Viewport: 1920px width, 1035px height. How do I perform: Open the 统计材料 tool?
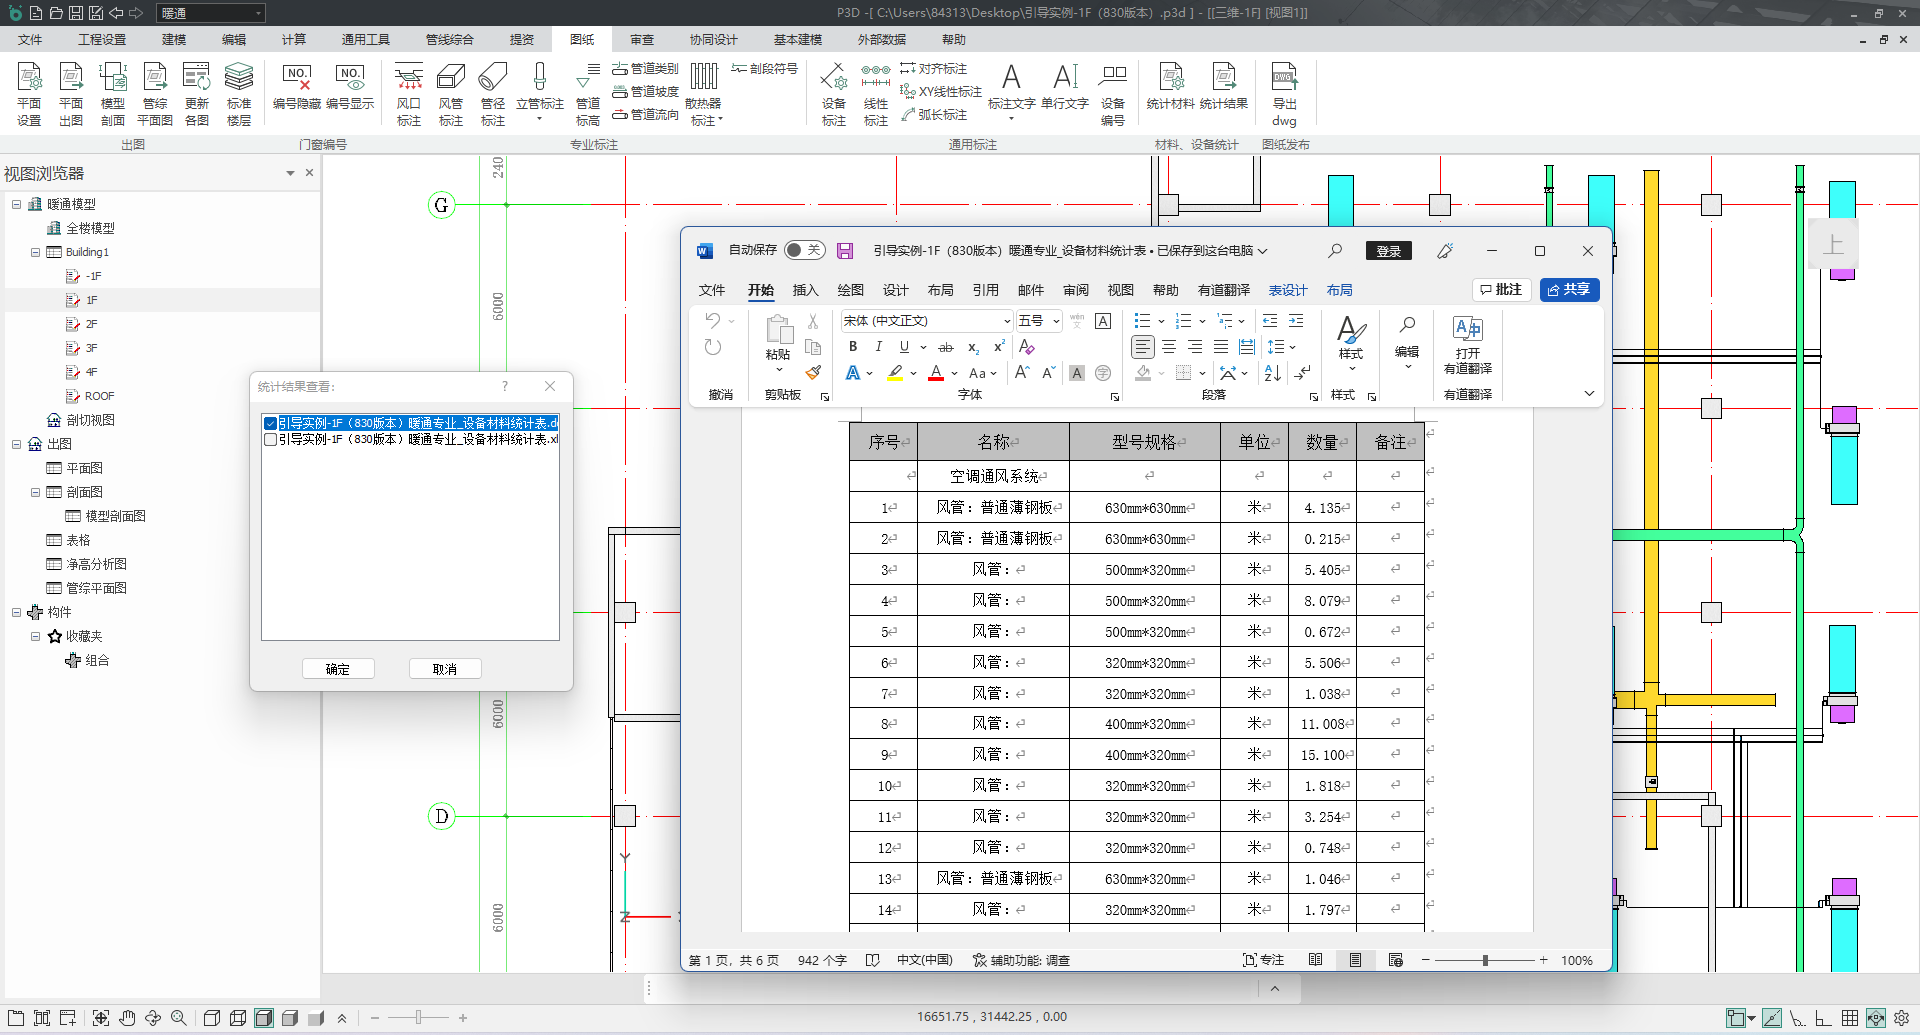[x=1170, y=78]
